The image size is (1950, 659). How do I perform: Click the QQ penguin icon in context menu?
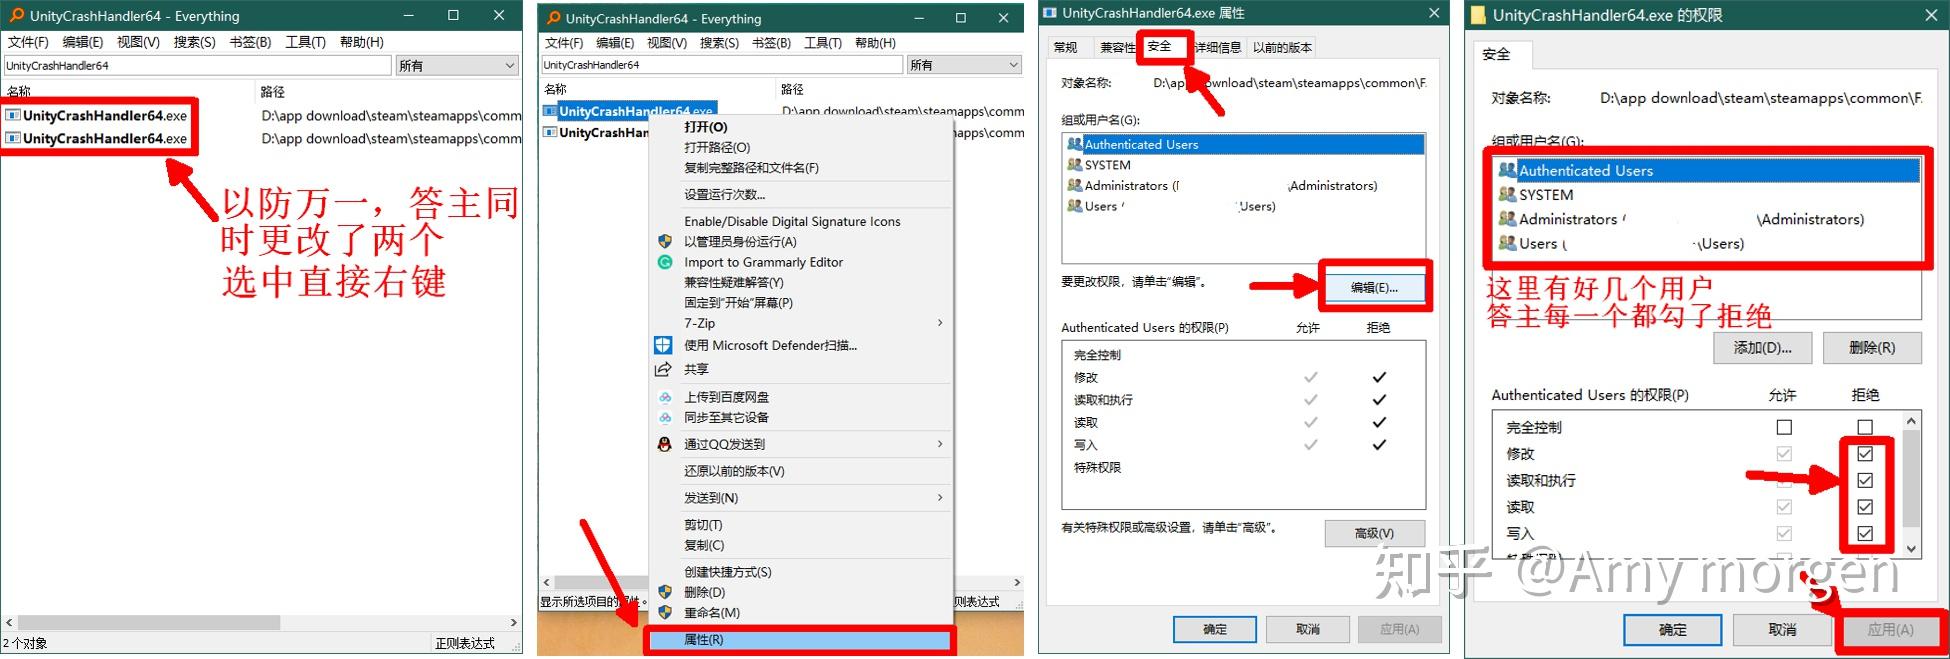pos(664,444)
